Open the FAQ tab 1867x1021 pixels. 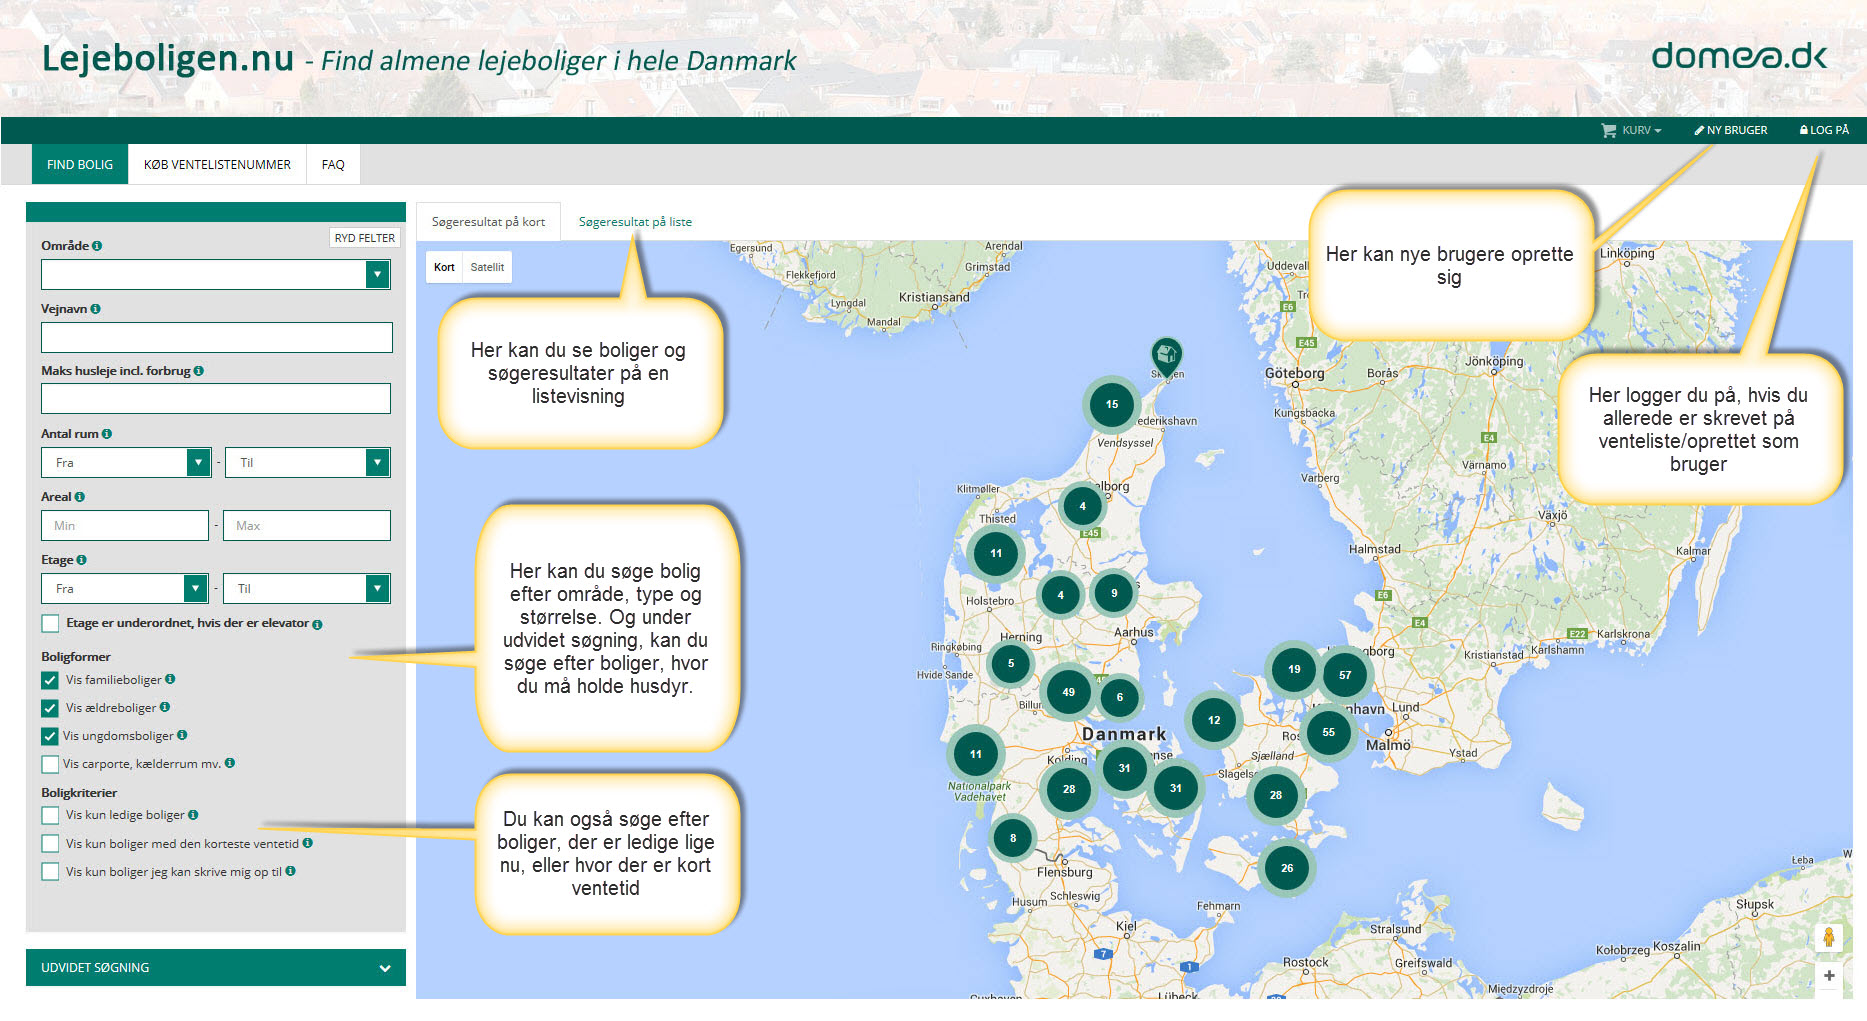click(333, 165)
